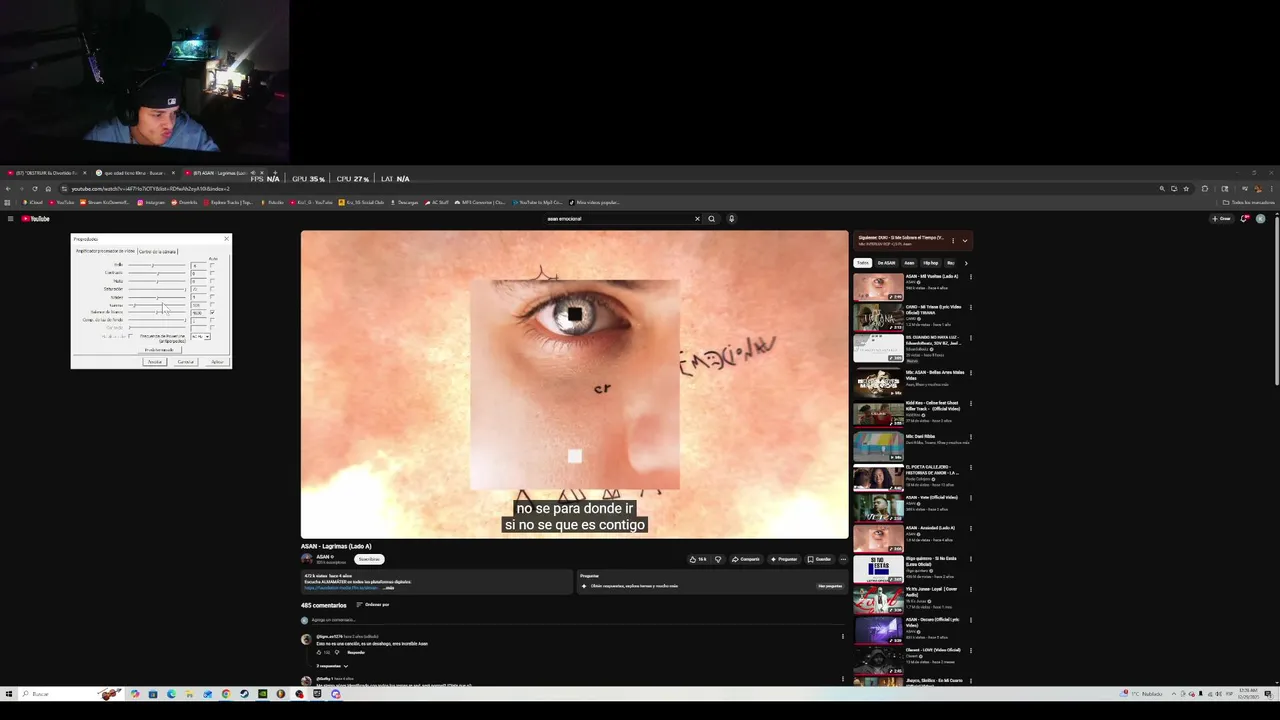
Task: Switch to Amplificador procesador de vídeo tab
Action: (x=106, y=251)
